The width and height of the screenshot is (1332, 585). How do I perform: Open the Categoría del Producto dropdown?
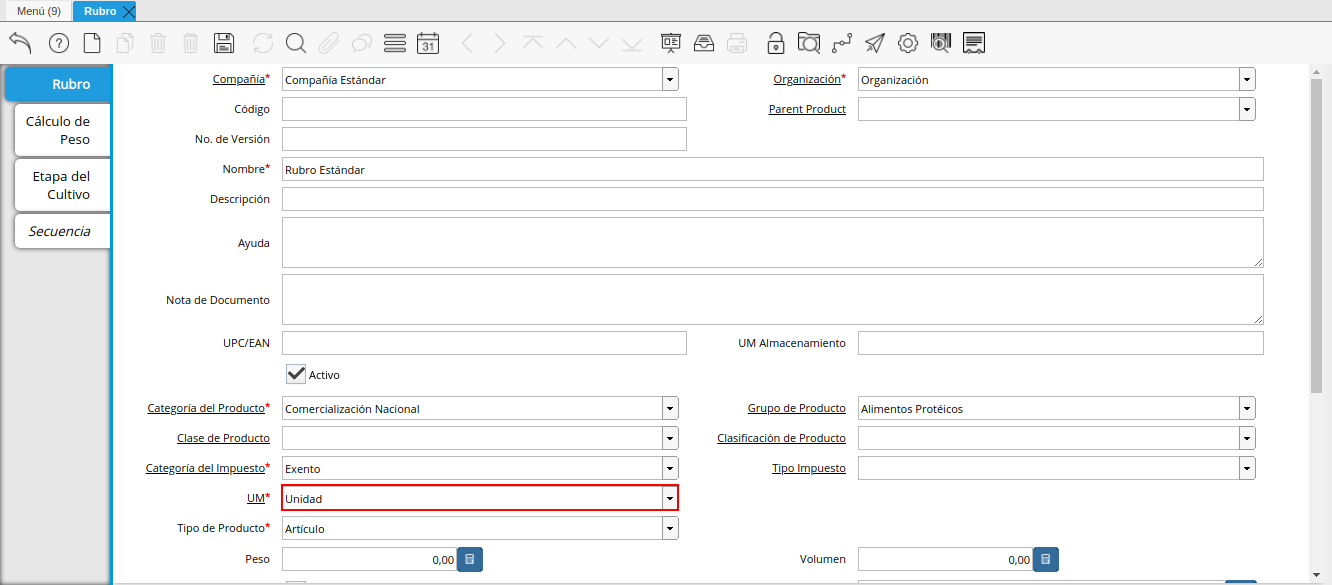[x=669, y=409]
